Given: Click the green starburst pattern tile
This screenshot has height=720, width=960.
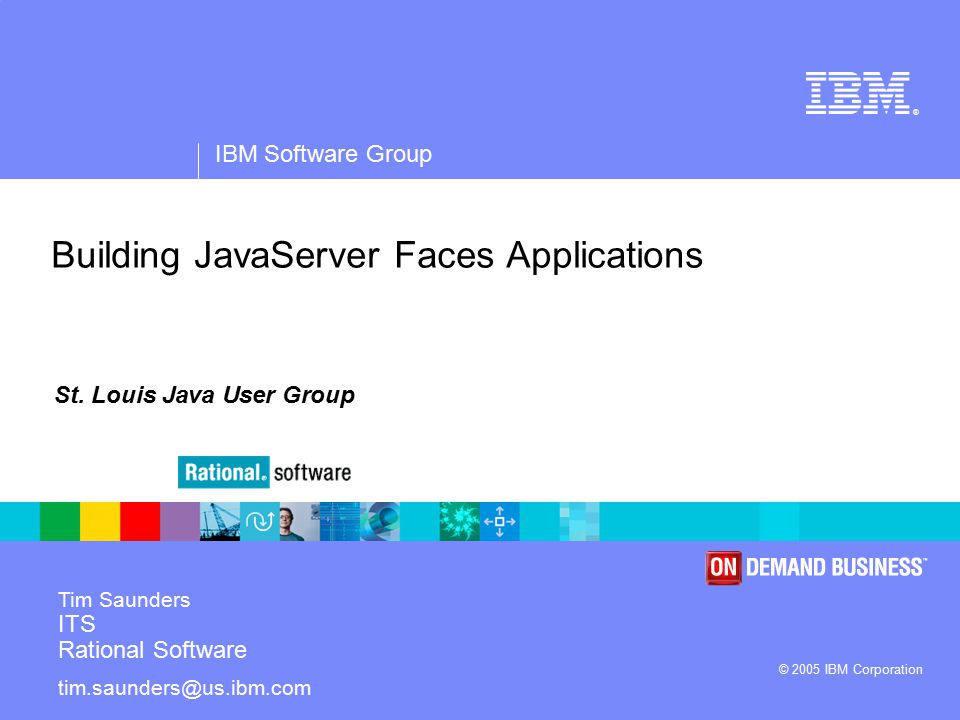Looking at the screenshot, I should click(x=460, y=521).
